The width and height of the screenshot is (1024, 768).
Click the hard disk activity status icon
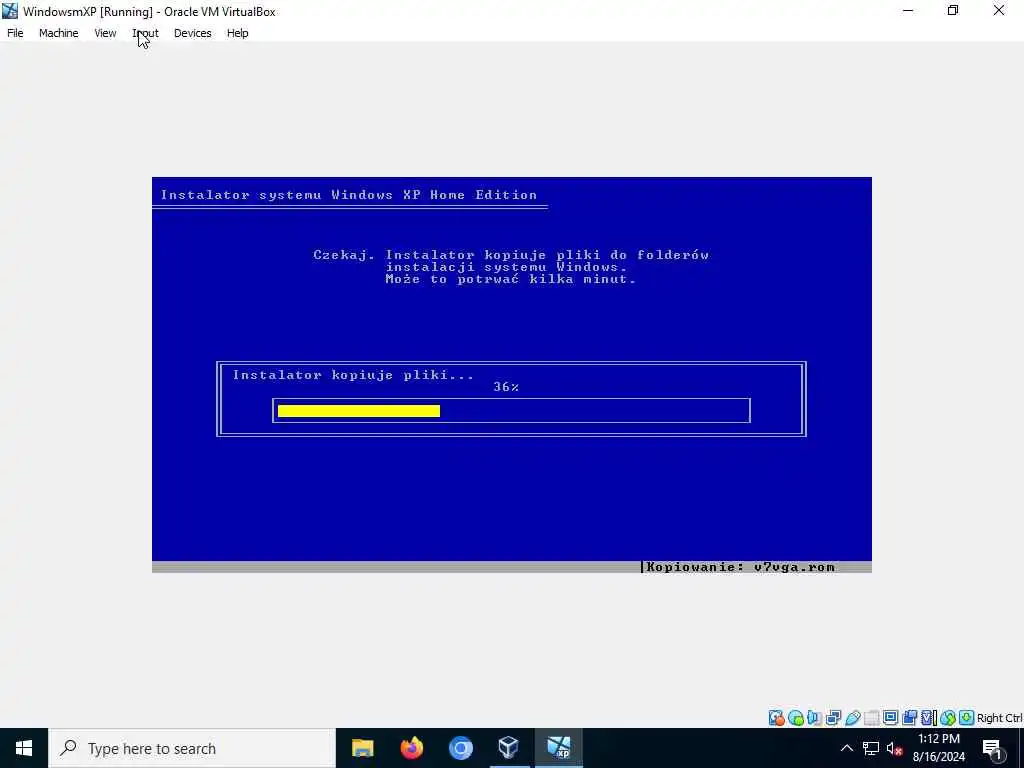coord(776,718)
